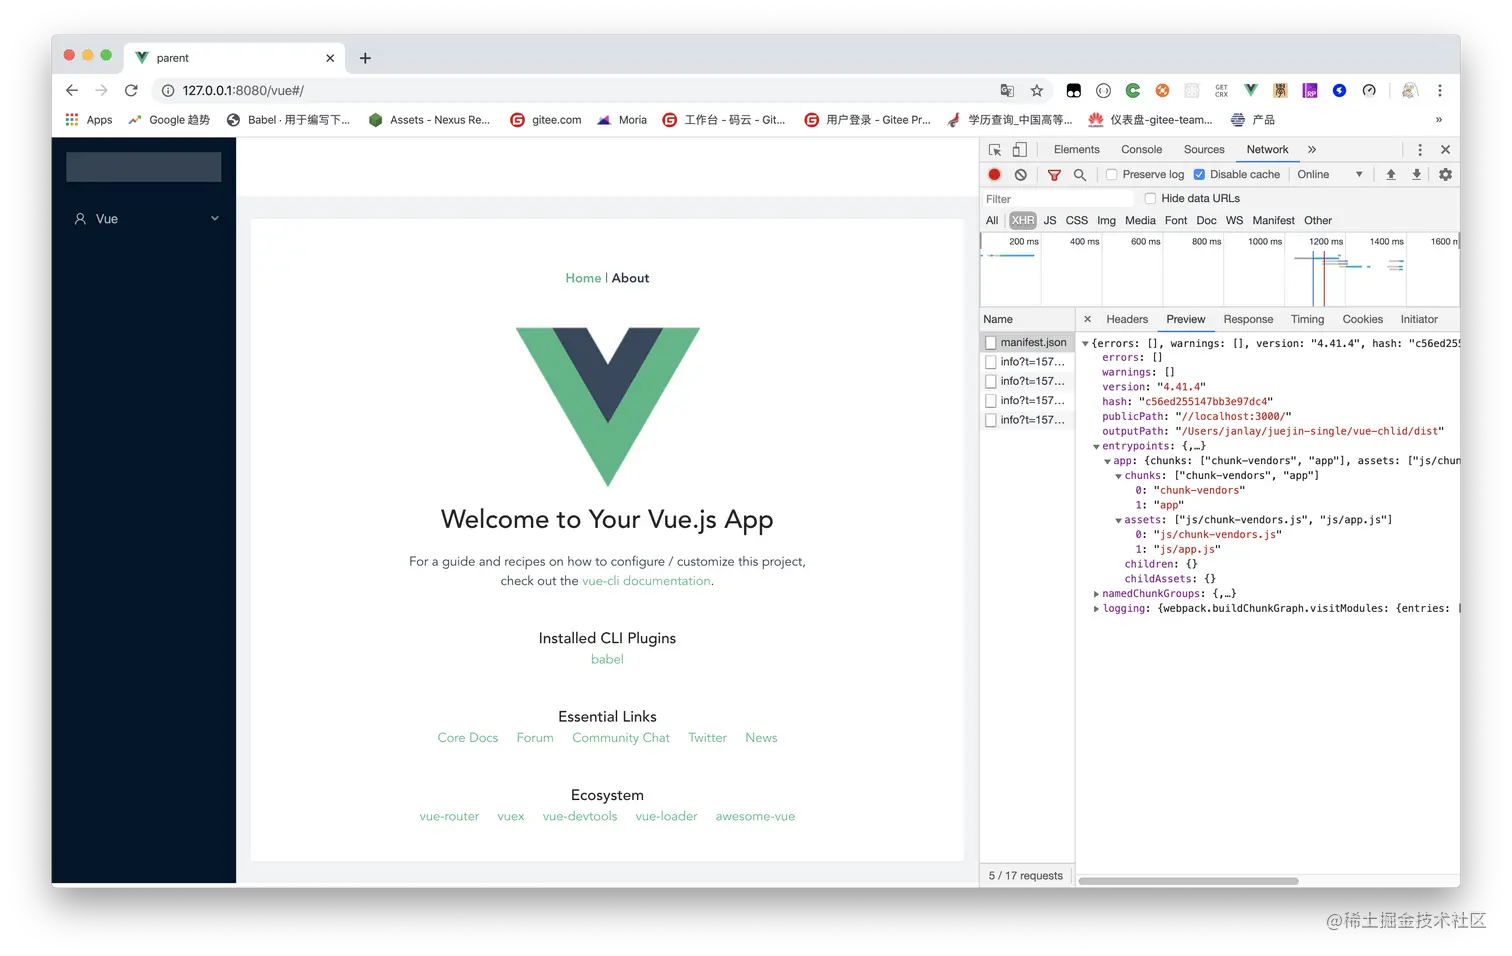Image resolution: width=1512 pixels, height=956 pixels.
Task: Import HAR file upload arrow
Action: click(x=1391, y=174)
